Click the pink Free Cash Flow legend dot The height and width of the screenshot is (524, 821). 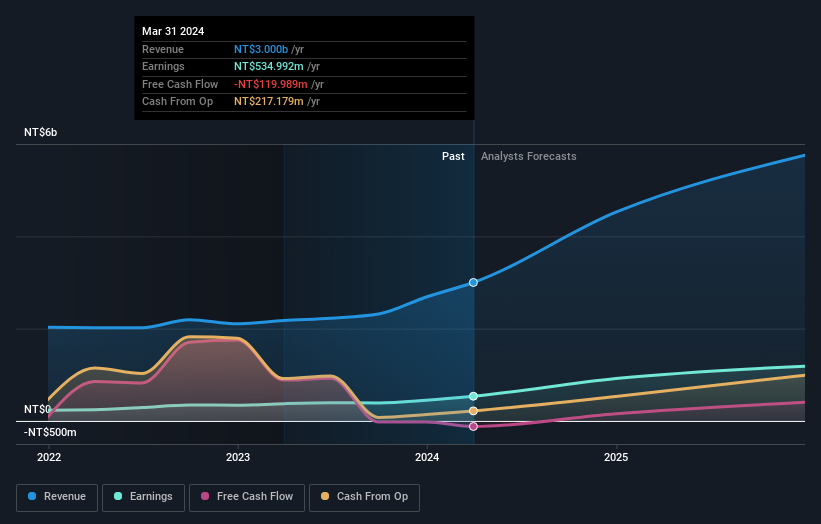pos(205,496)
